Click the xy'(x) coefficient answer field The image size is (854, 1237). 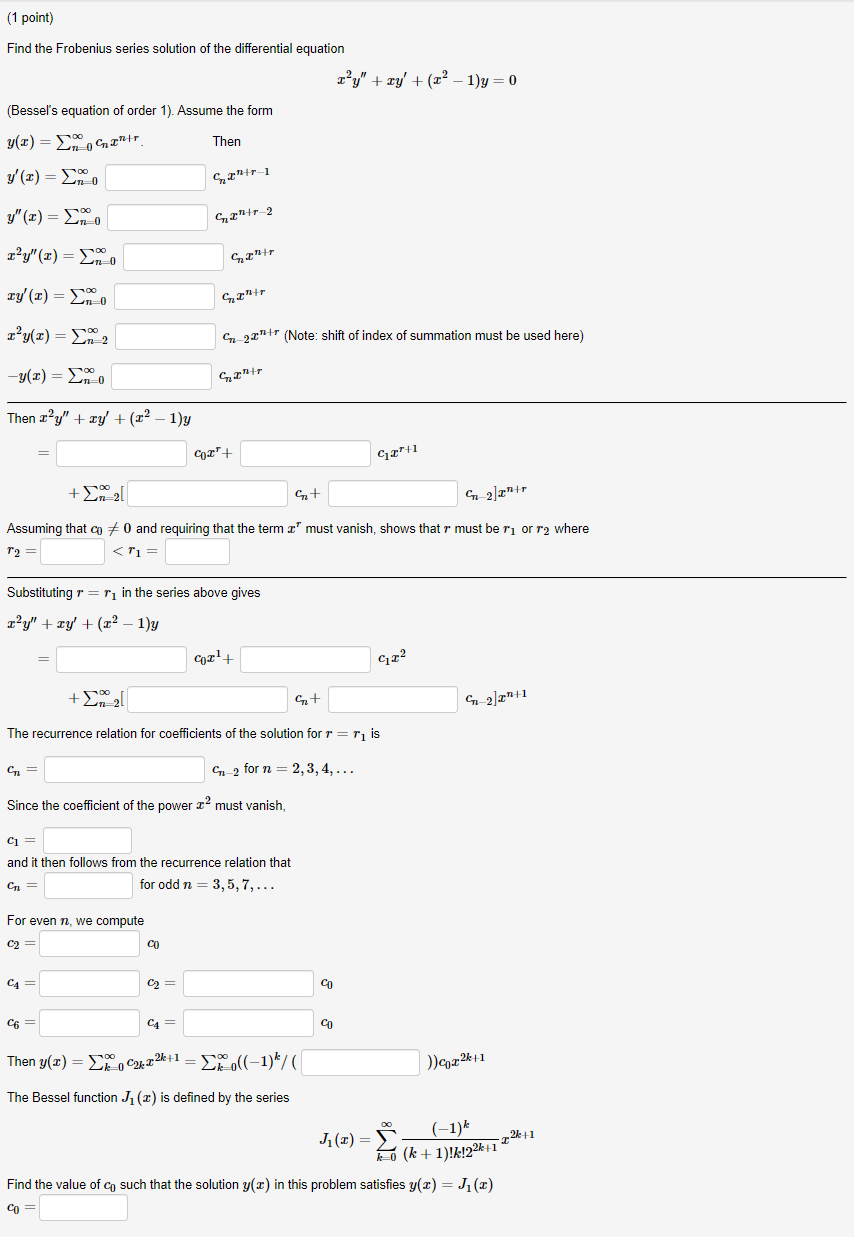[x=165, y=296]
